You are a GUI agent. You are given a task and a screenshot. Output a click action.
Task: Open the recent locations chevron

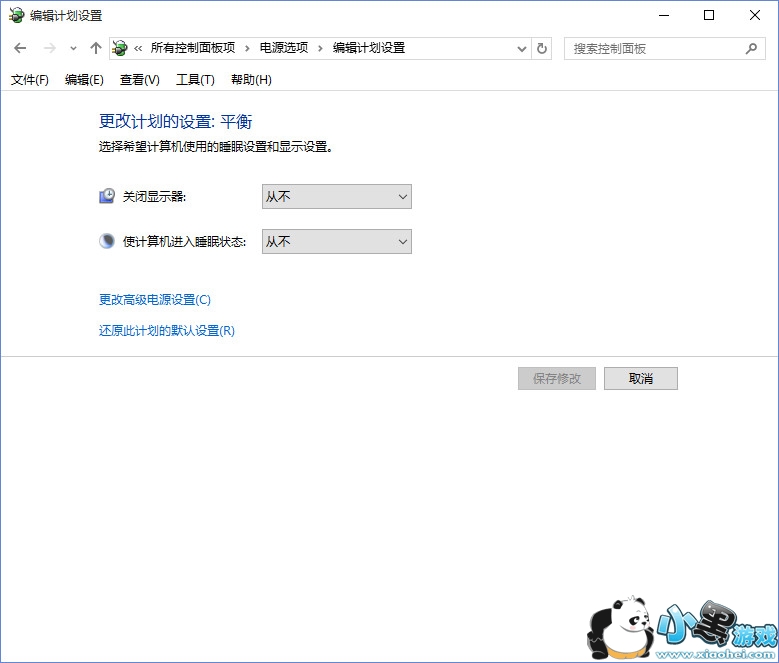(74, 49)
